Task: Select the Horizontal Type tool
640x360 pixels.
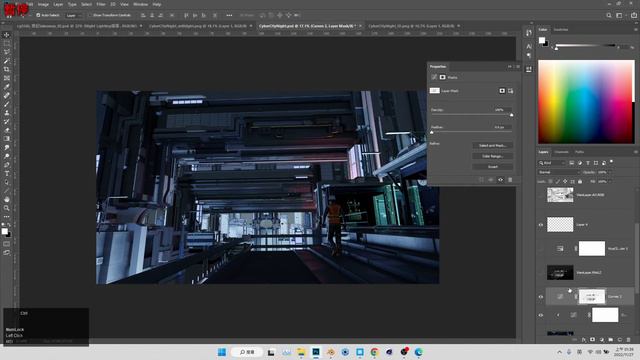Action: [x=7, y=173]
